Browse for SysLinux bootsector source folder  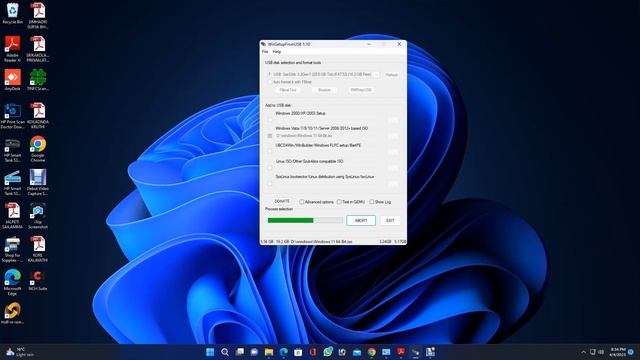pyautogui.click(x=393, y=184)
